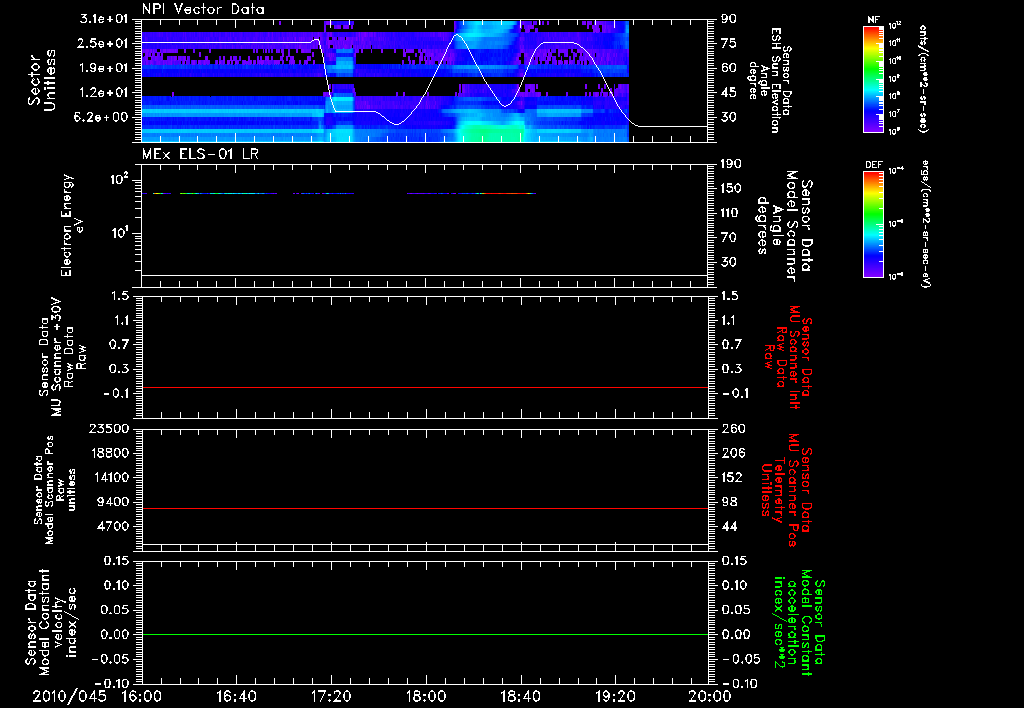Click the 18:40 time tick label

(520, 696)
